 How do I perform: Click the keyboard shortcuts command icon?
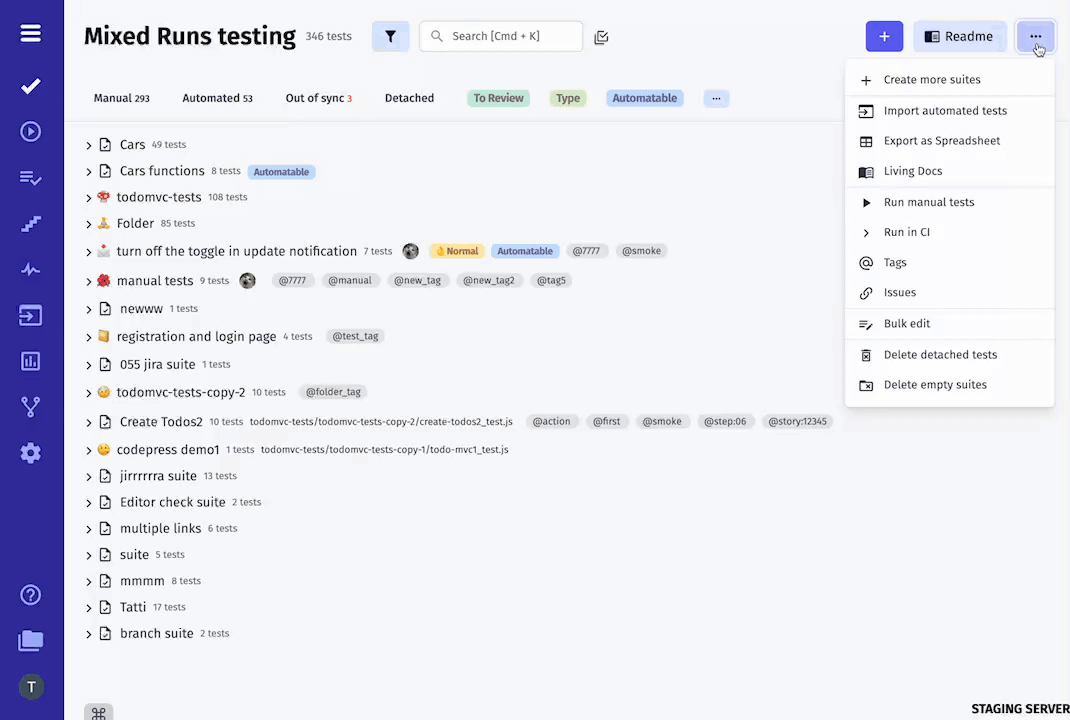click(x=99, y=713)
